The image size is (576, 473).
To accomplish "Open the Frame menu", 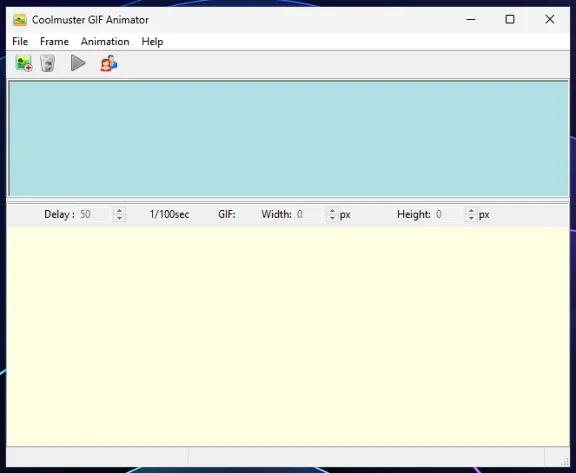I will pos(54,41).
